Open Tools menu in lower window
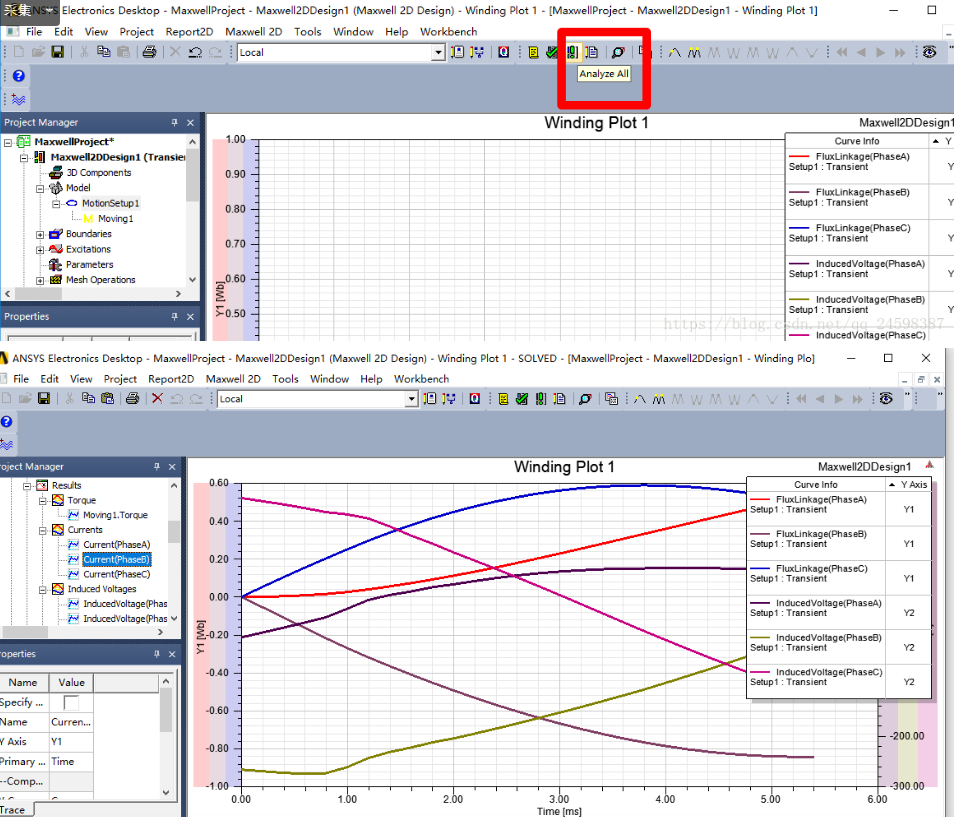This screenshot has height=817, width=955. click(x=285, y=379)
